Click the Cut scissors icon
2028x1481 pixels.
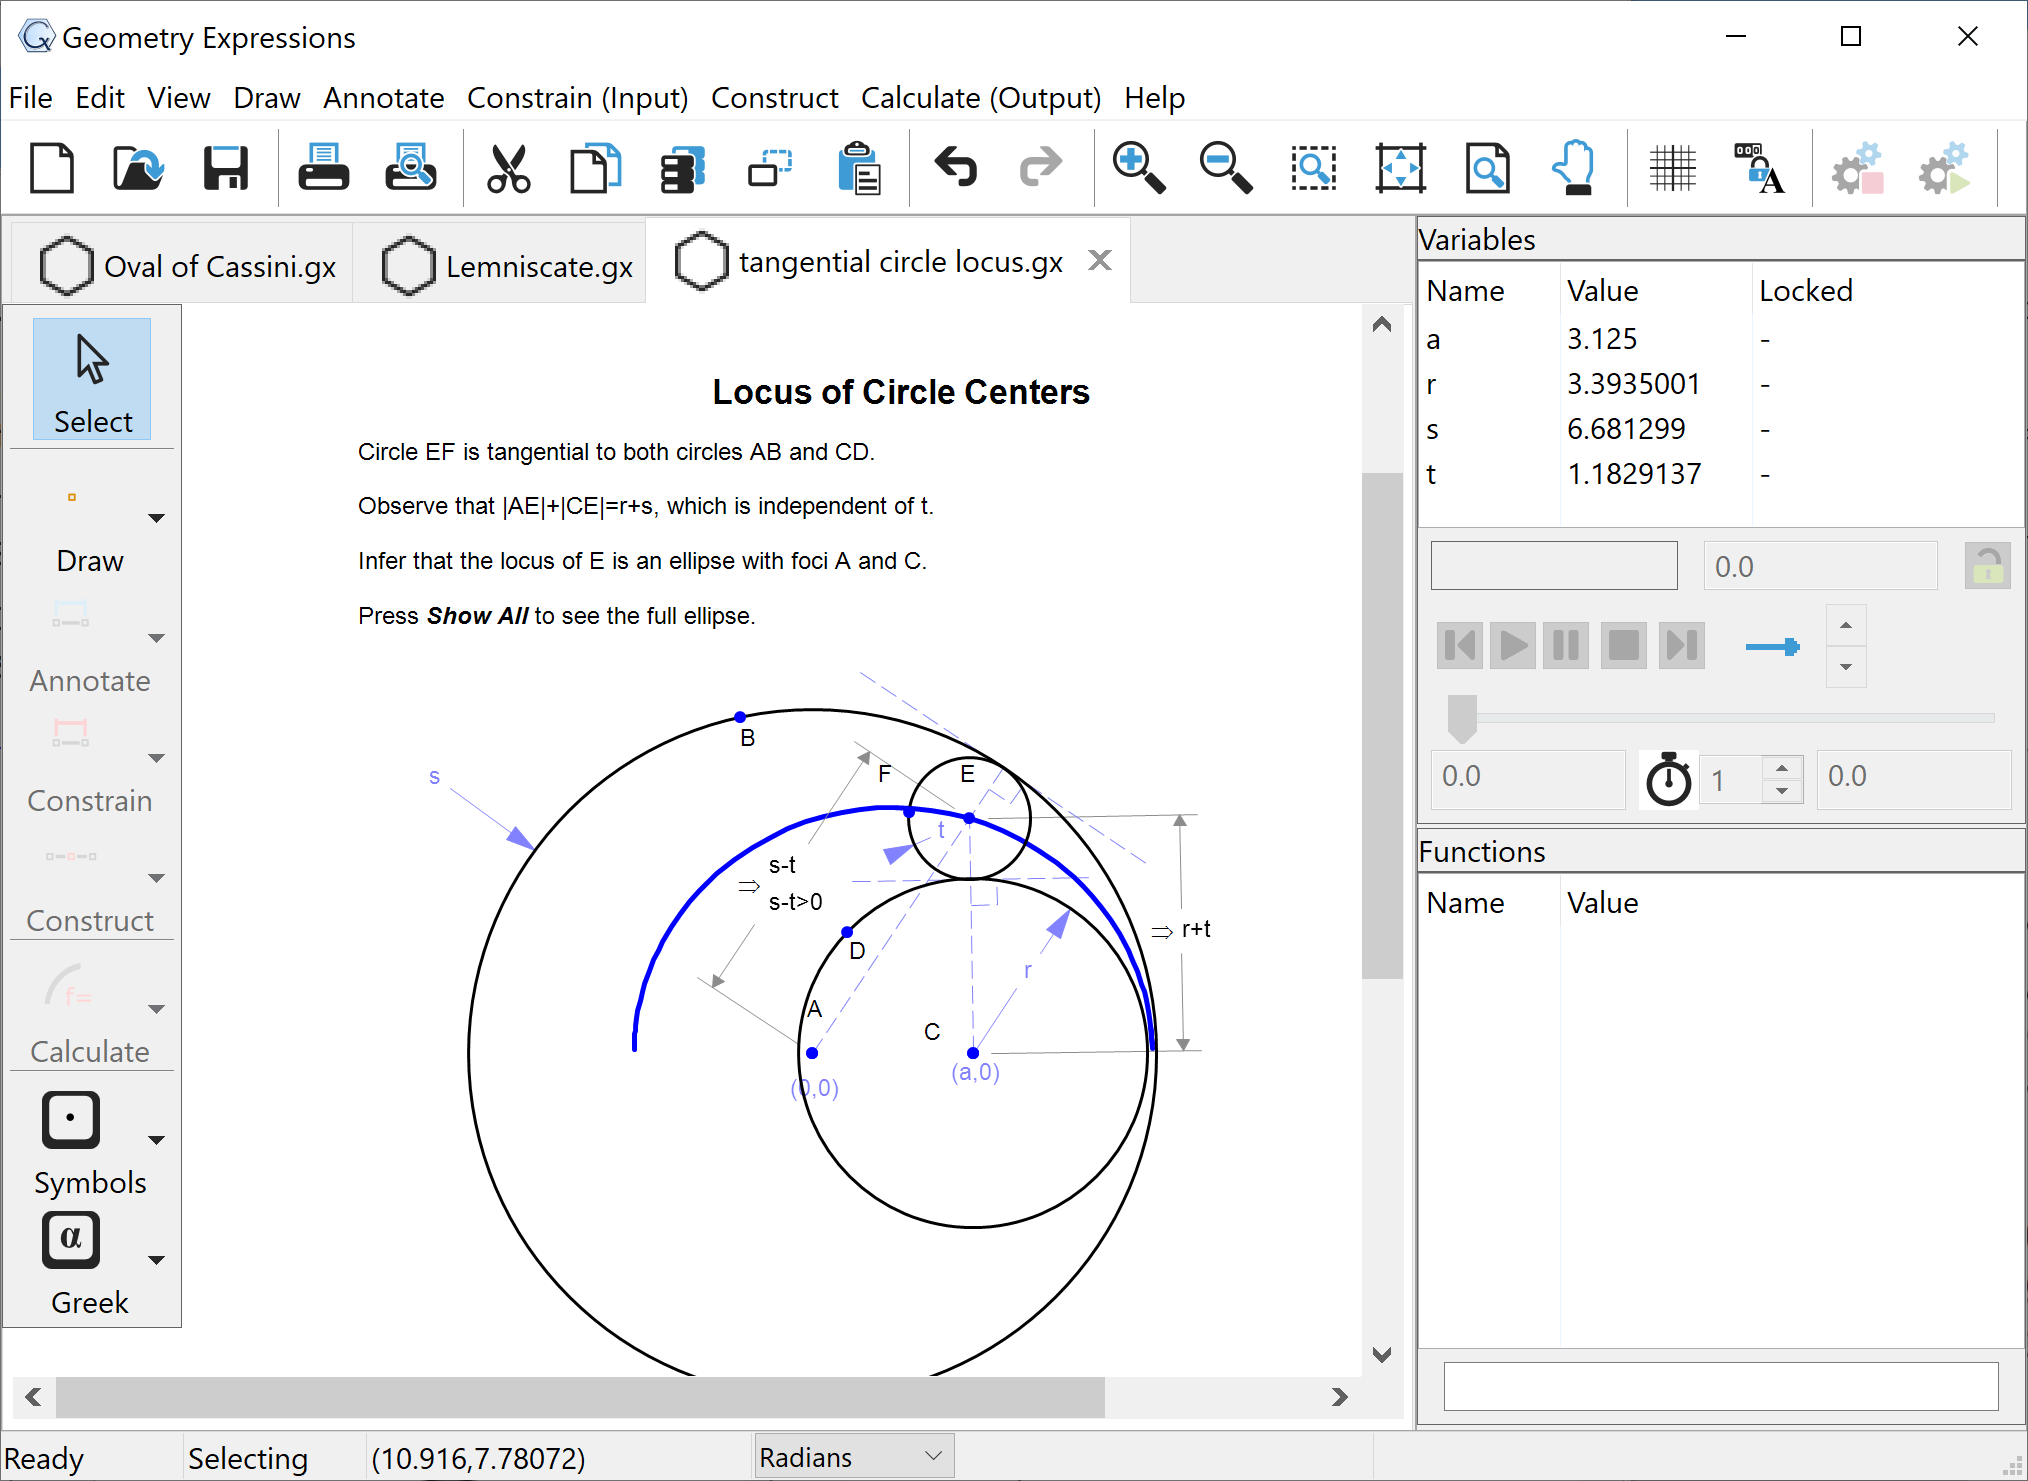508,167
